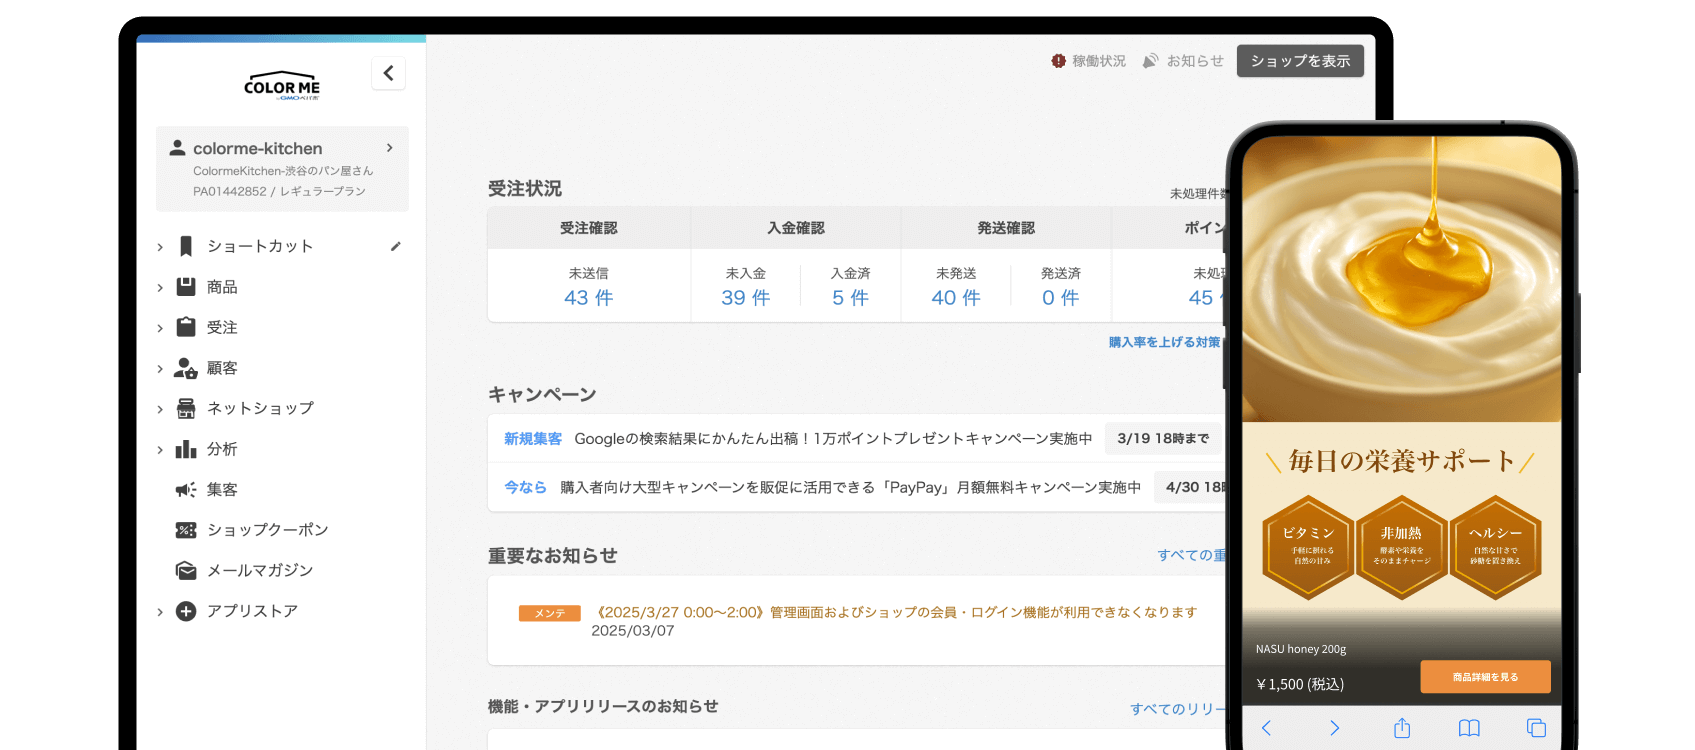Tap the bookmarks book icon on phone

coord(1469,728)
